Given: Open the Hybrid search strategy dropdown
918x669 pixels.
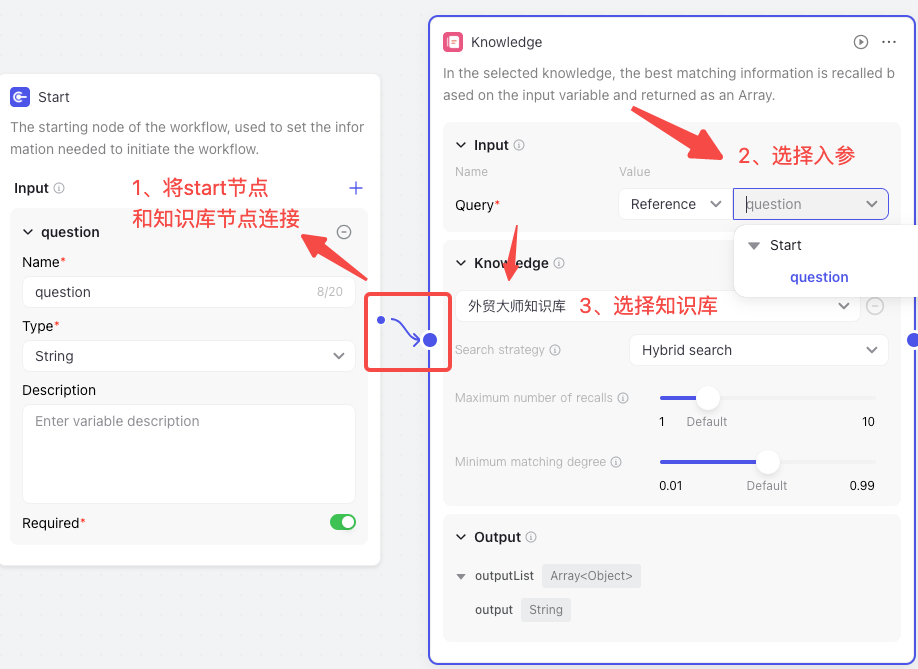Looking at the screenshot, I should 759,350.
